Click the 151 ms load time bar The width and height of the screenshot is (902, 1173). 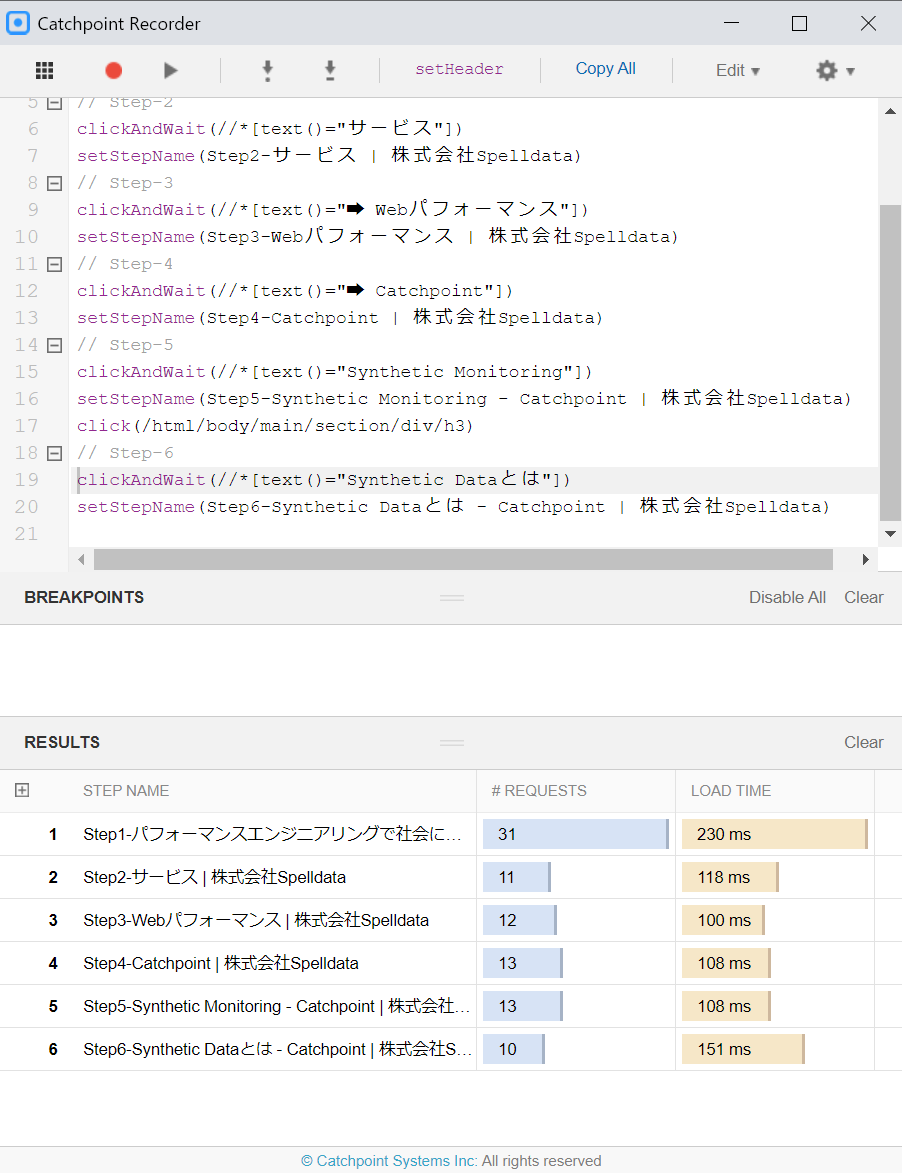tap(743, 1049)
